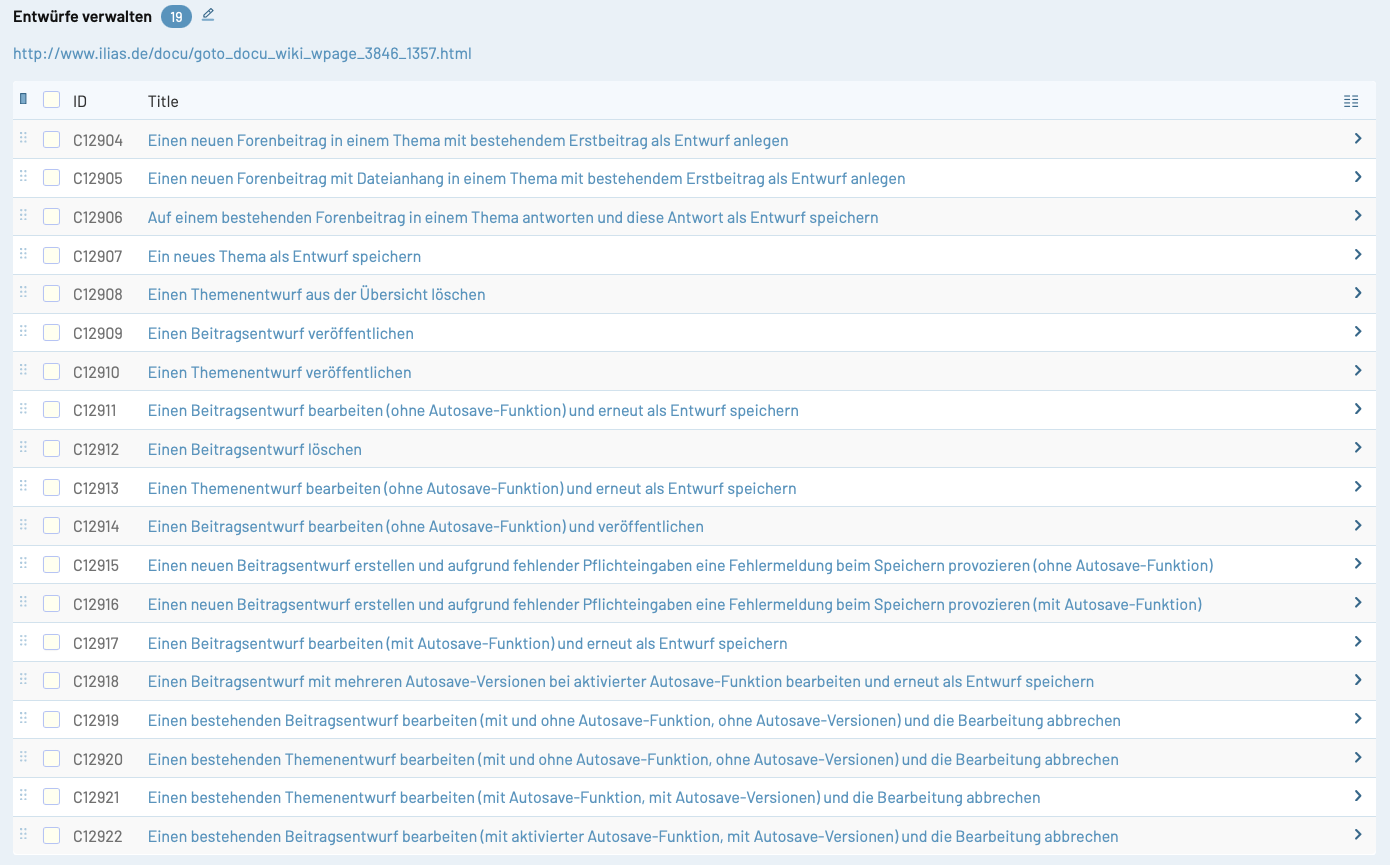
Task: Click the 19 case count badge
Action: tap(176, 17)
